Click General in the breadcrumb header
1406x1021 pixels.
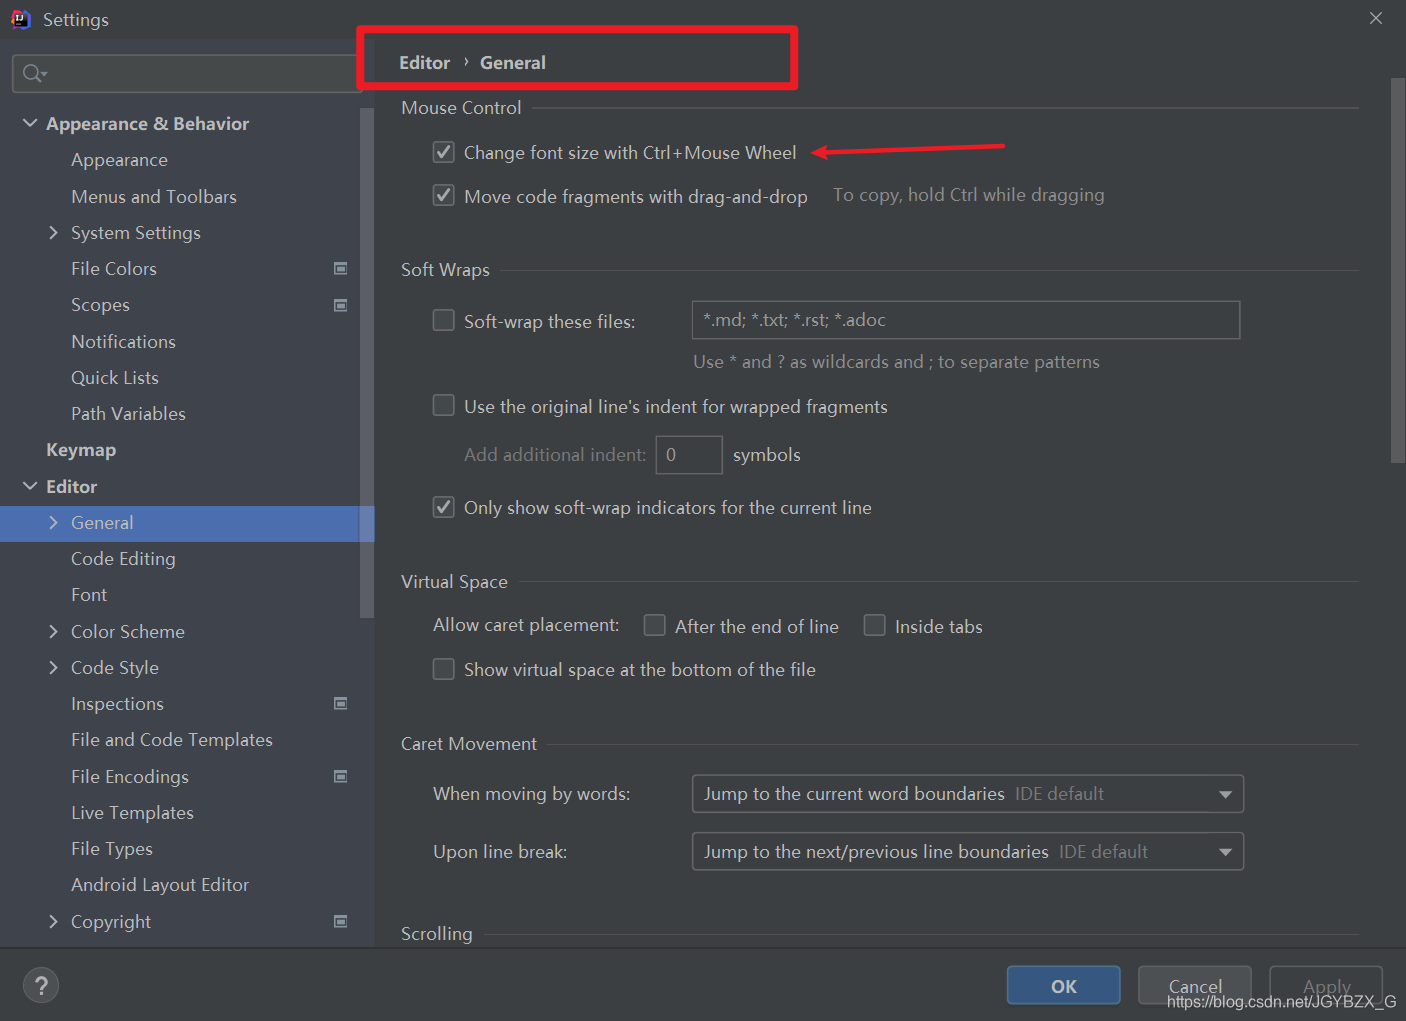click(x=513, y=62)
